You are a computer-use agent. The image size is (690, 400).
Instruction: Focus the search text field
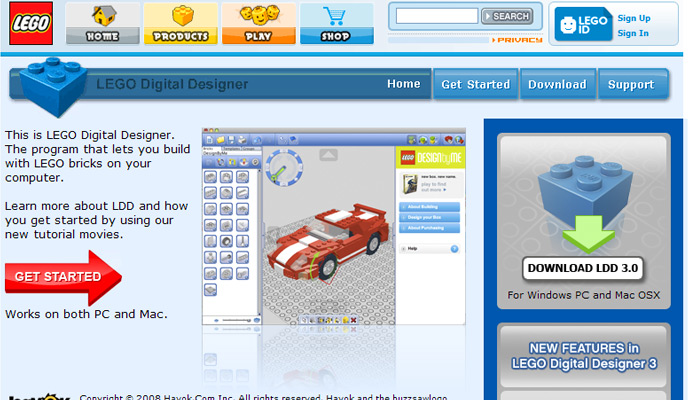[x=437, y=16]
